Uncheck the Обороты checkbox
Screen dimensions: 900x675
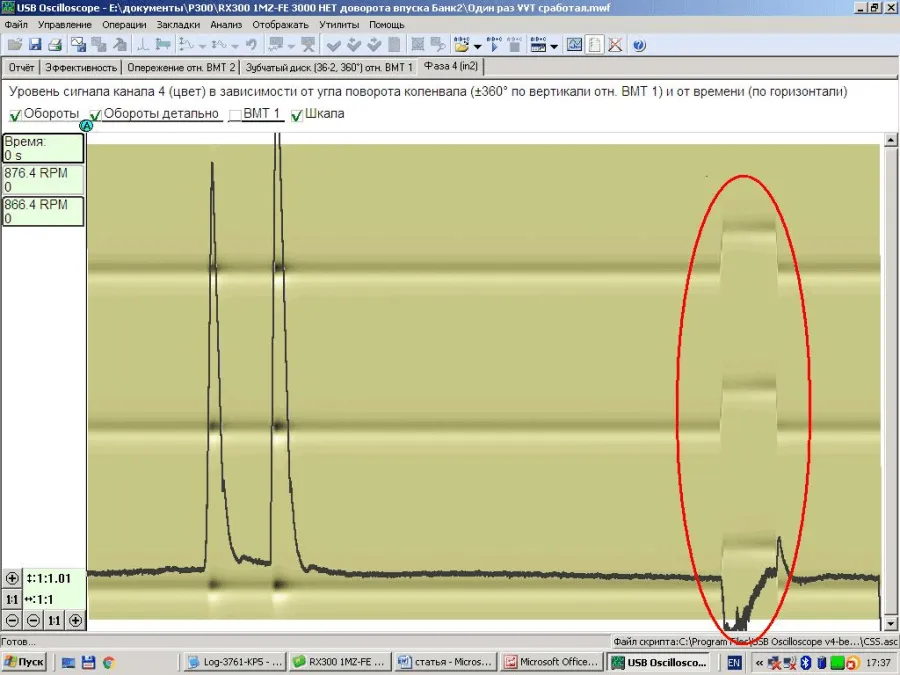point(15,115)
